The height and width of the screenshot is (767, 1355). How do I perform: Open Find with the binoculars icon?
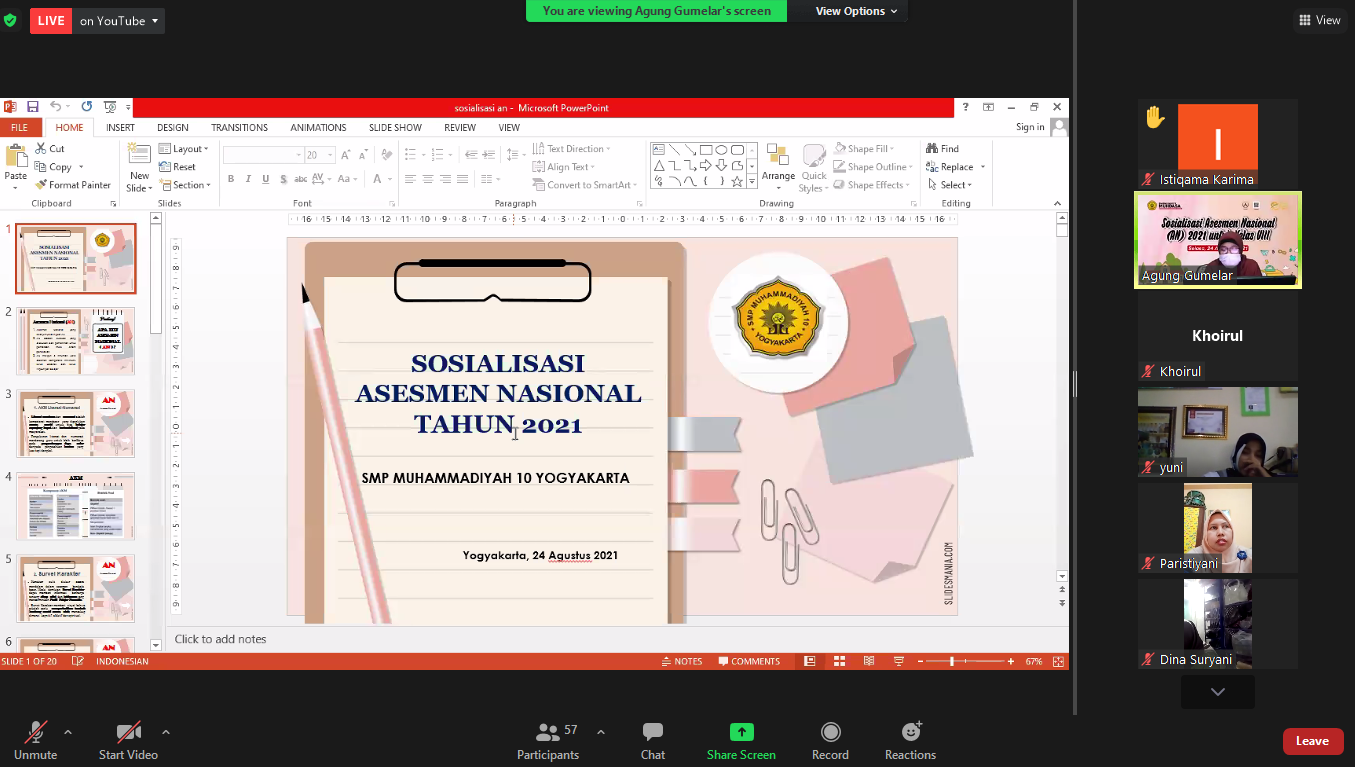932,149
